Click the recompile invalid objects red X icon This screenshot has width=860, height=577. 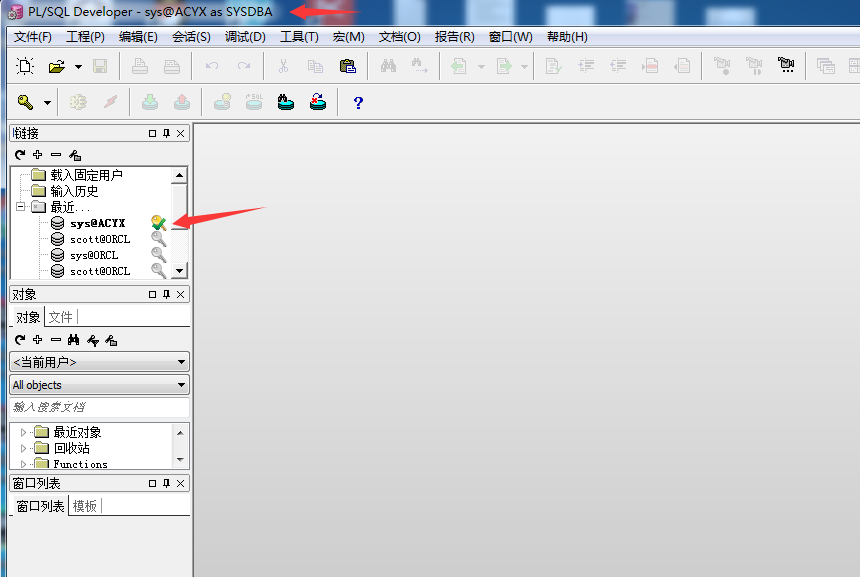tap(318, 102)
